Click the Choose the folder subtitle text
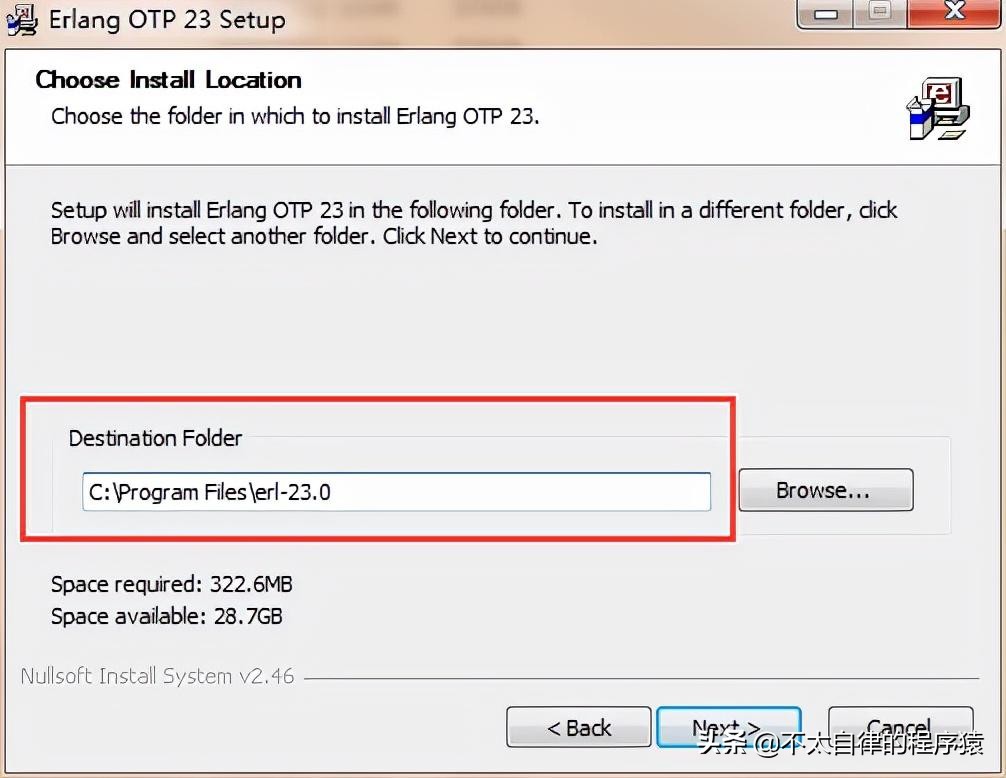 click(295, 116)
